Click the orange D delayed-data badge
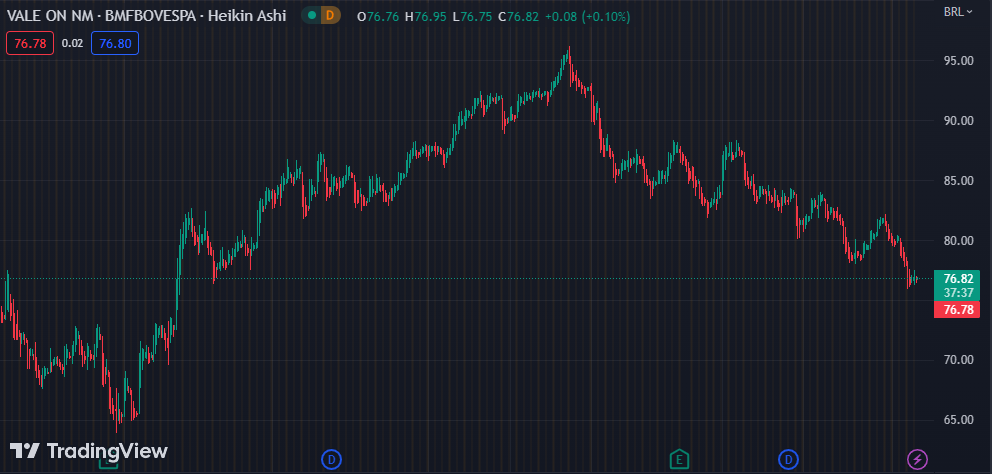Screen dimensions: 992x474 coord(330,16)
